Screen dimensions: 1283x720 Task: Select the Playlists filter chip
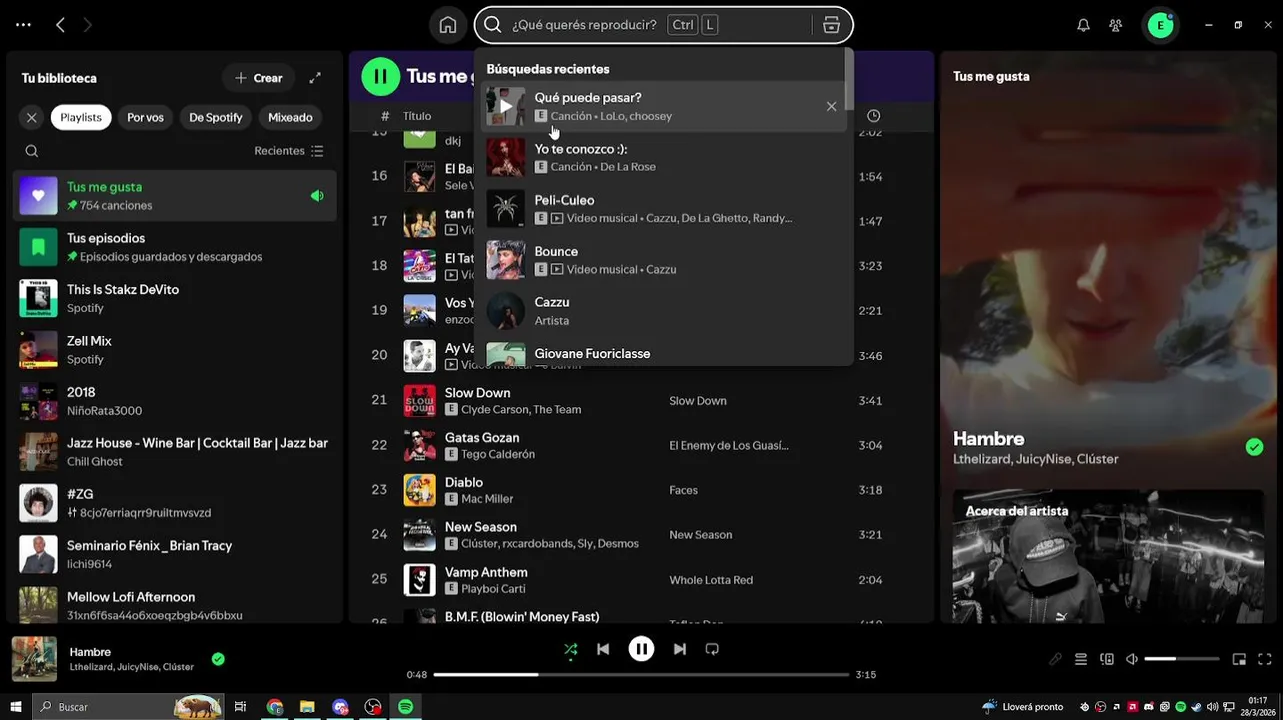click(x=81, y=117)
